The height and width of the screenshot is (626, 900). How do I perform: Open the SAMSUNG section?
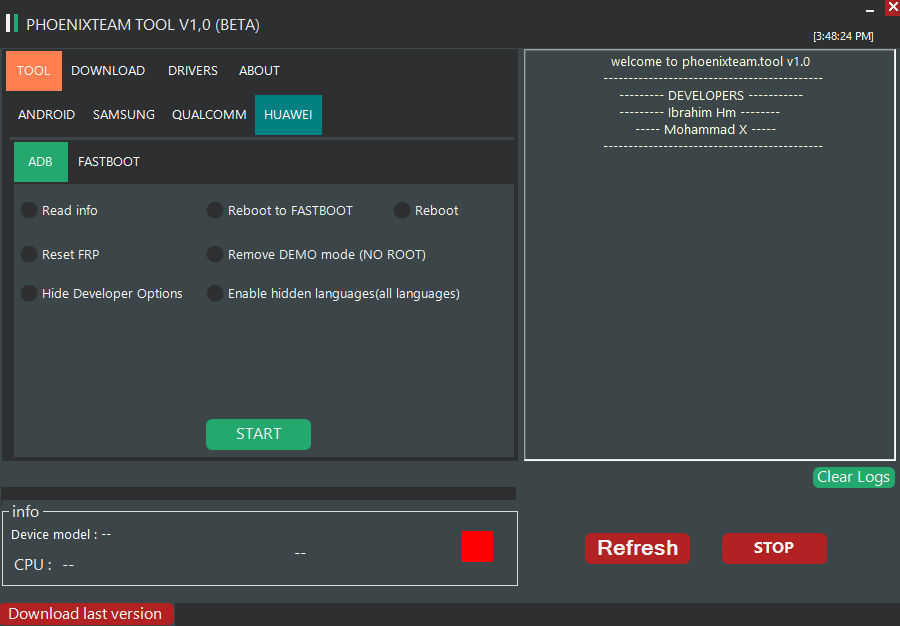(124, 115)
